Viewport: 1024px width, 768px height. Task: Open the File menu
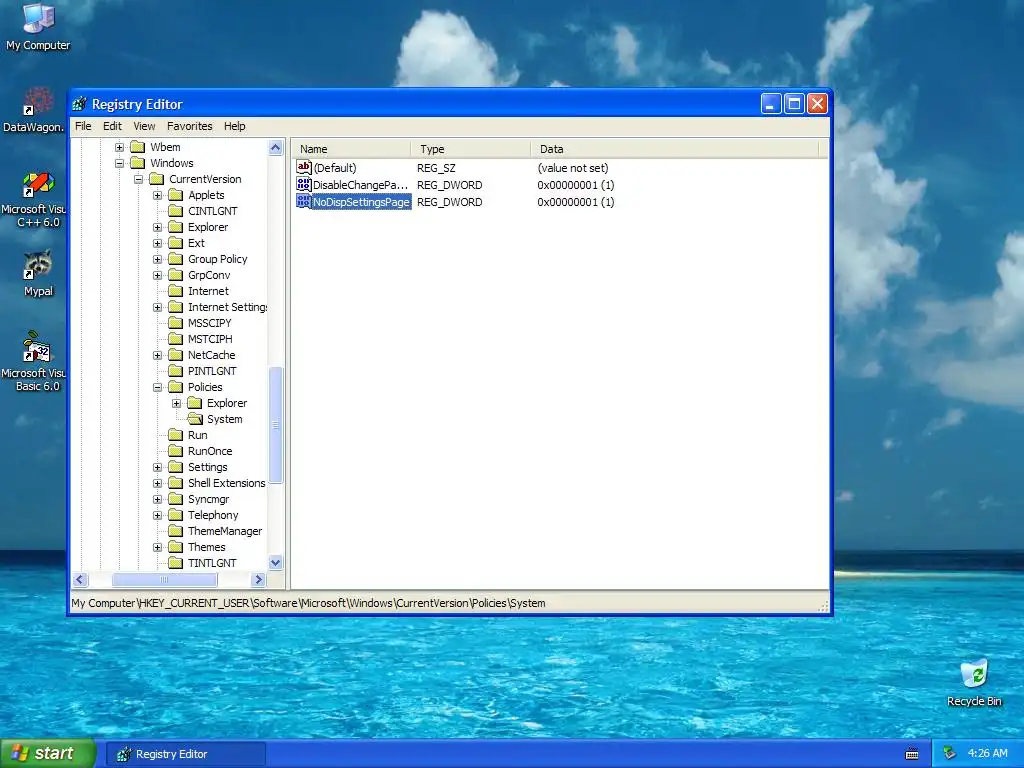[x=83, y=126]
